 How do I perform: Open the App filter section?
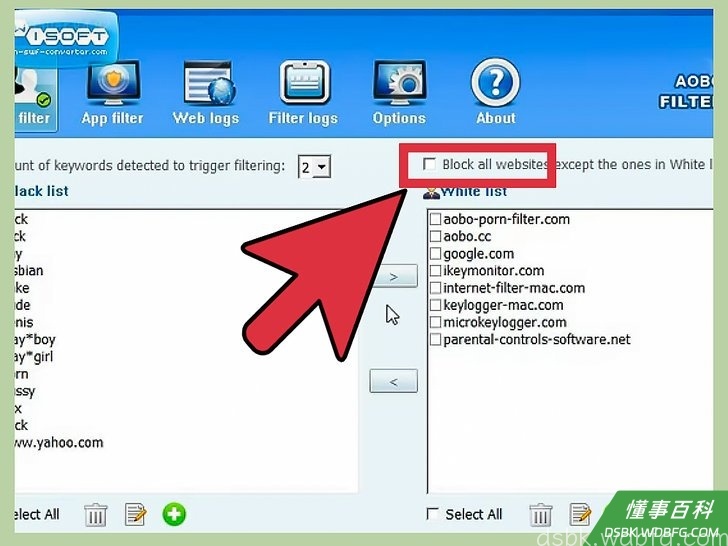[113, 93]
